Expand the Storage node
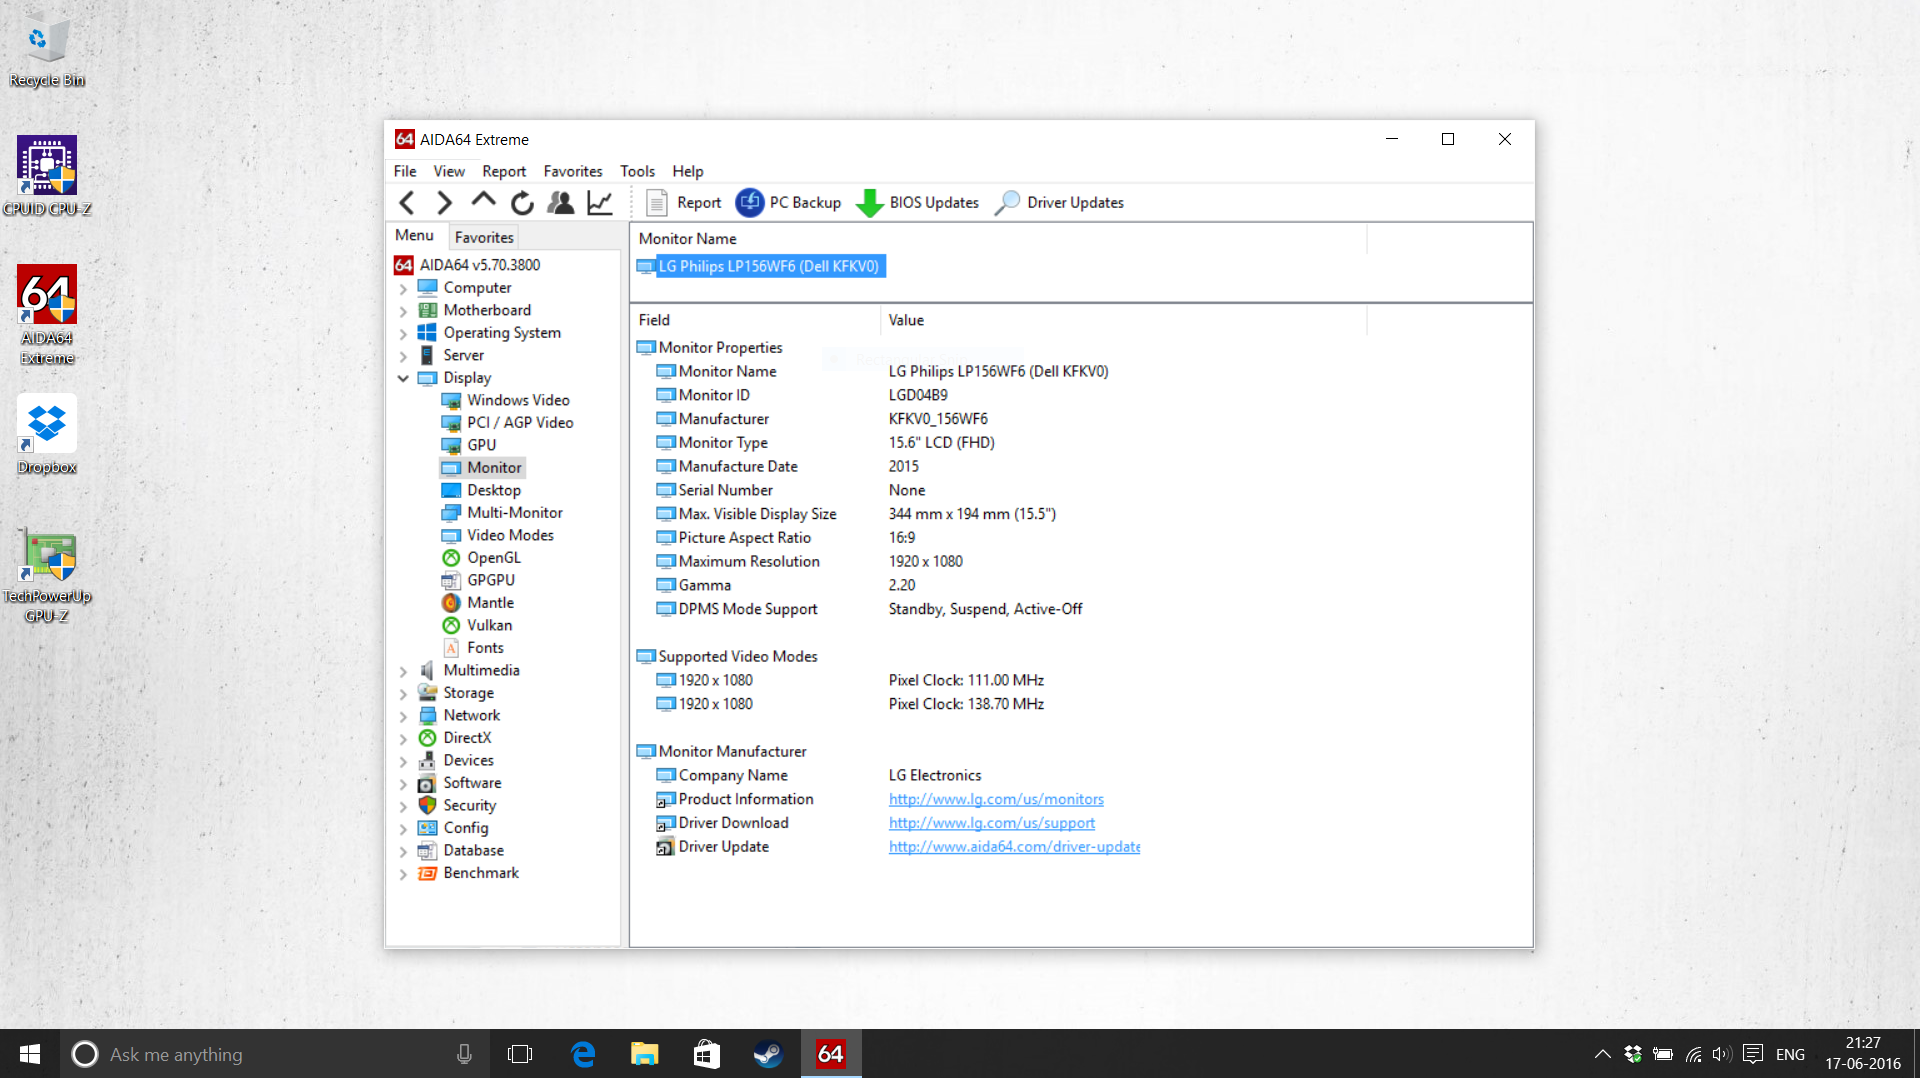 (x=403, y=694)
